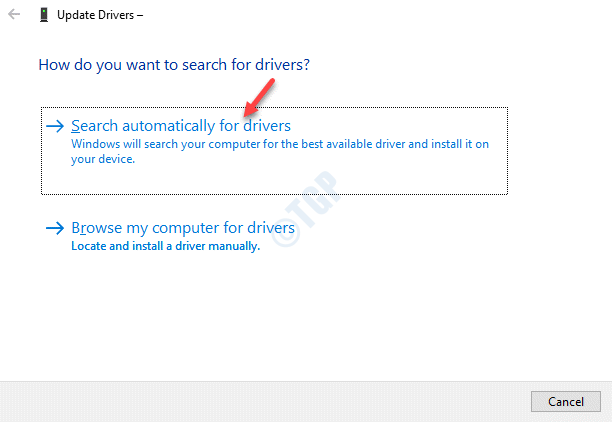Click the device icon beside Update Drivers
The height and width of the screenshot is (422, 612).
44,15
